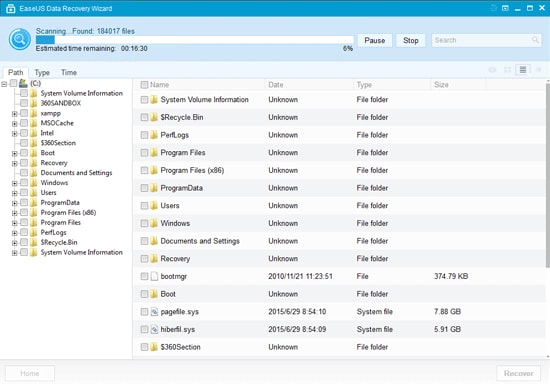Viewport: 550px width, 385px height.
Task: Click the xampp folder icon in tree
Action: [x=33, y=113]
